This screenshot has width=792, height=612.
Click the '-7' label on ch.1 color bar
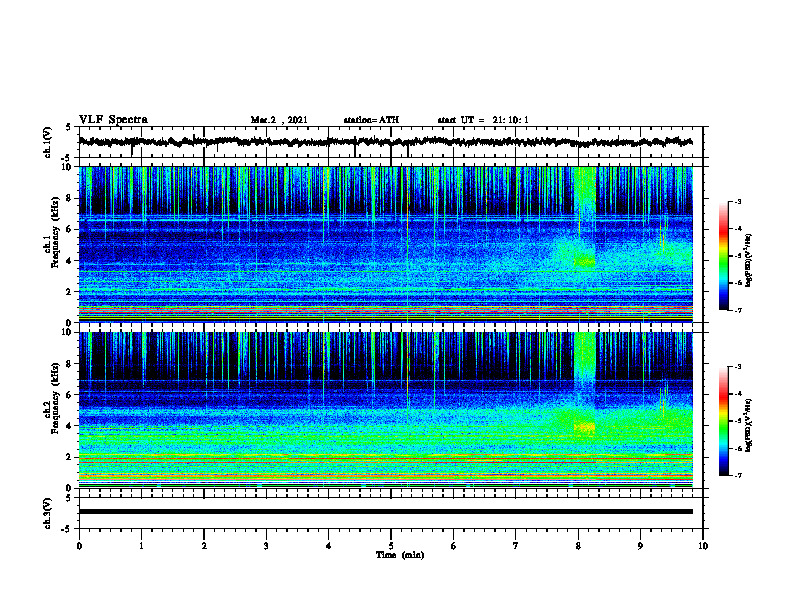[737, 310]
